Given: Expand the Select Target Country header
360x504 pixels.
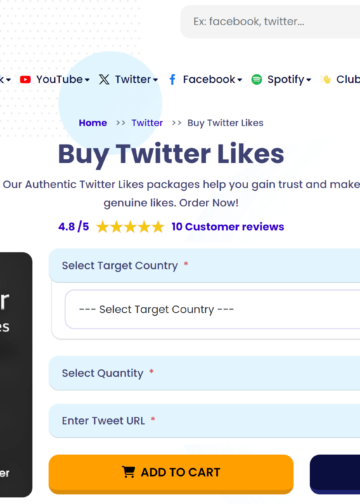Looking at the screenshot, I should point(204,265).
